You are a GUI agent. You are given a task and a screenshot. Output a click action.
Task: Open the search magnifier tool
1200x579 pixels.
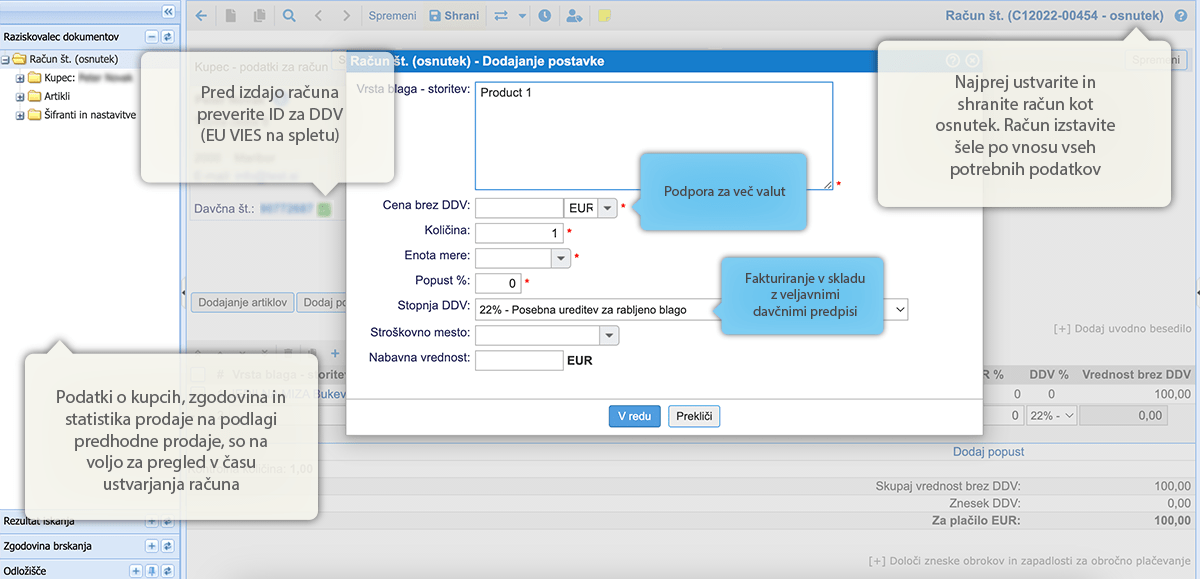[289, 16]
